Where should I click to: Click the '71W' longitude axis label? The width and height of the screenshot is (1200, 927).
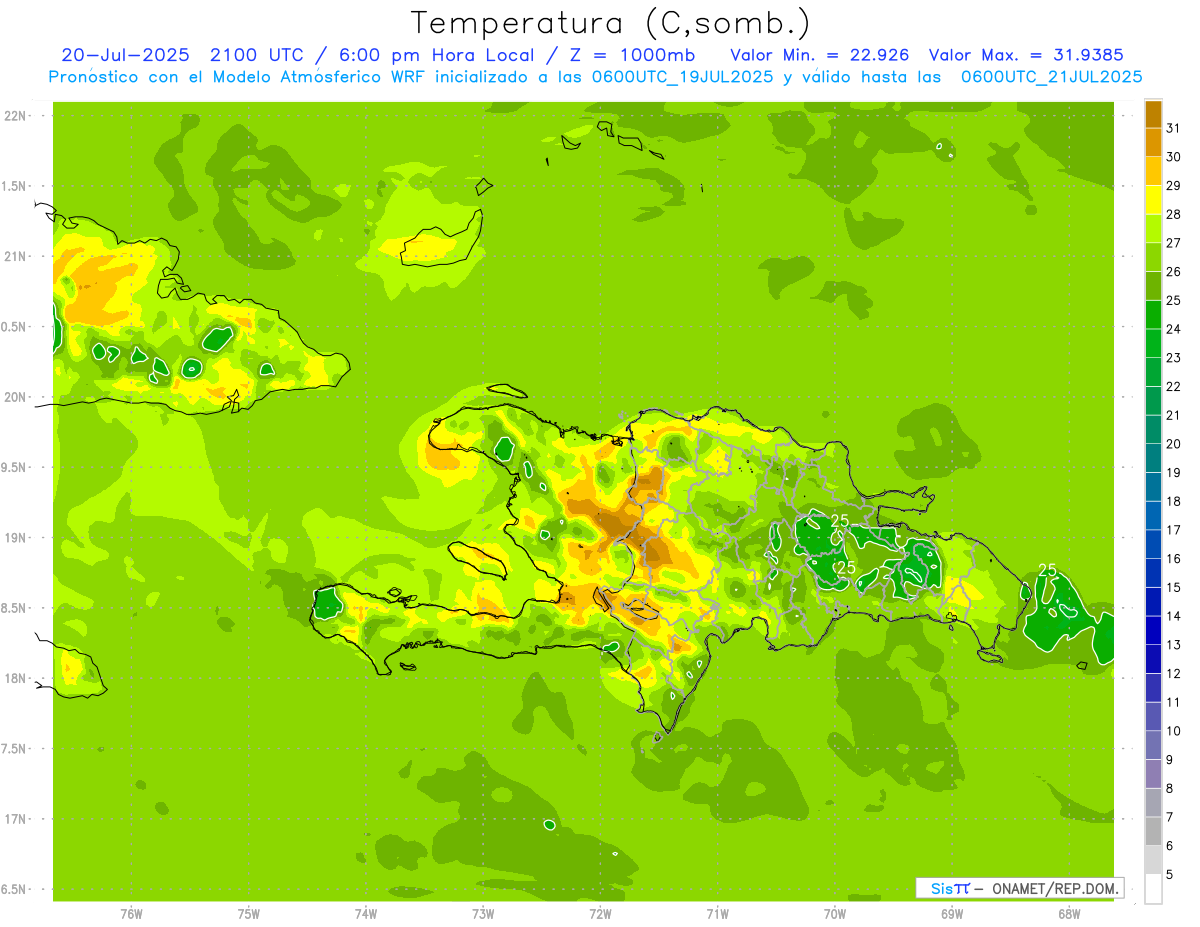point(717,912)
